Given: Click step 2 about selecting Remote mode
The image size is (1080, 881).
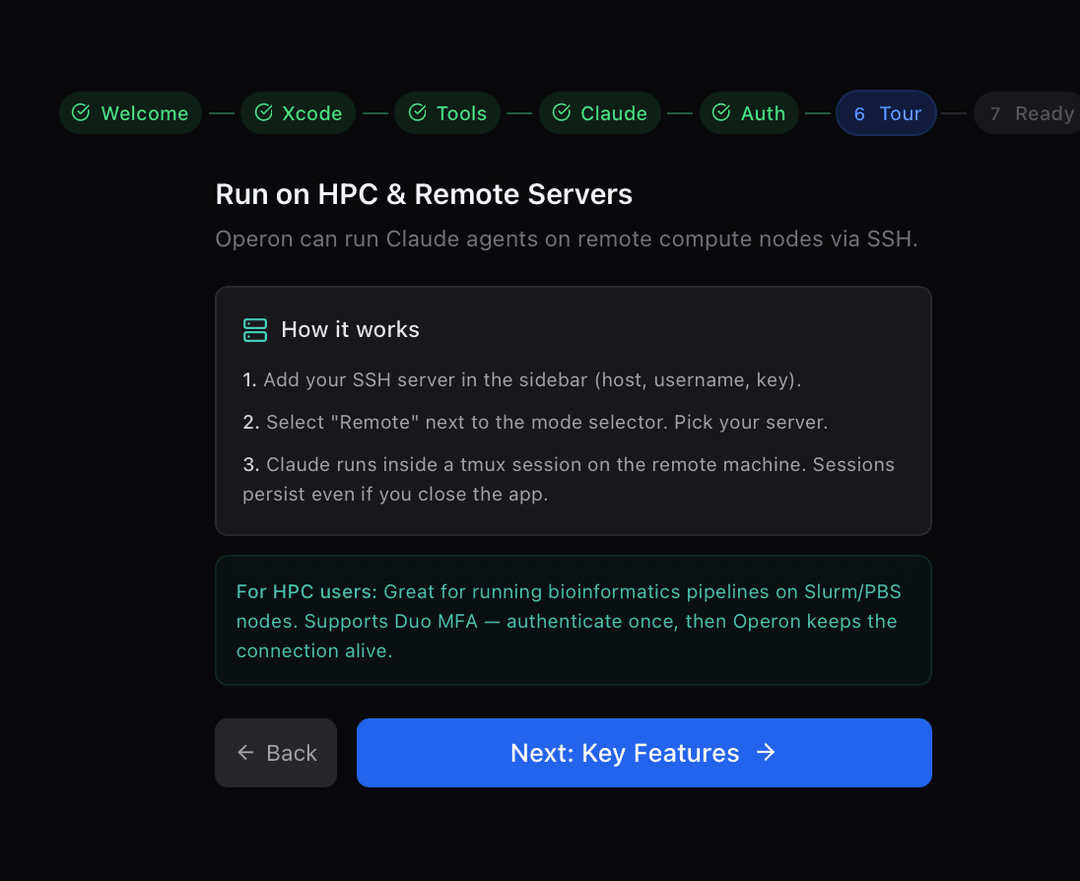Looking at the screenshot, I should 535,422.
